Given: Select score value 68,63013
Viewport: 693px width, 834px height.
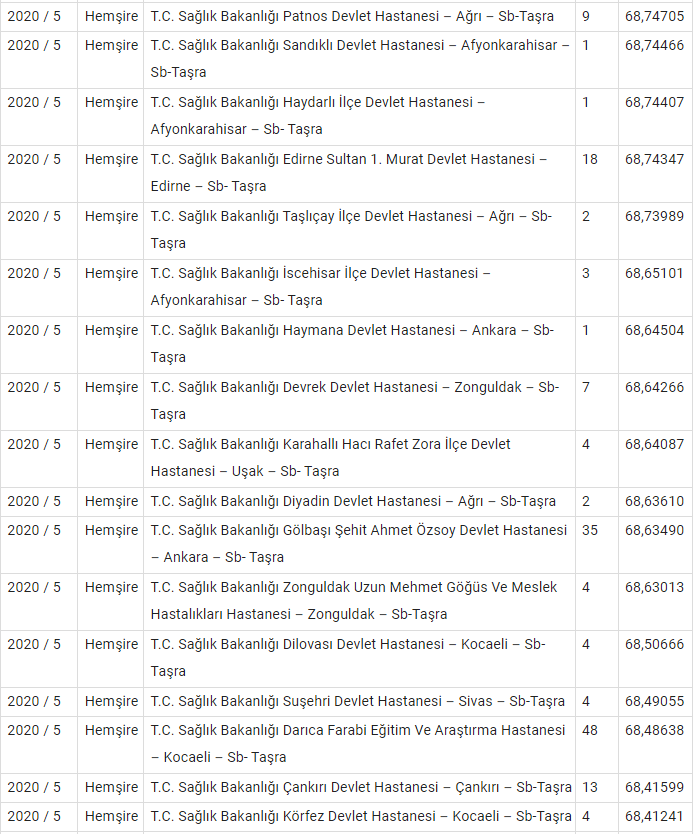Looking at the screenshot, I should (x=654, y=587).
